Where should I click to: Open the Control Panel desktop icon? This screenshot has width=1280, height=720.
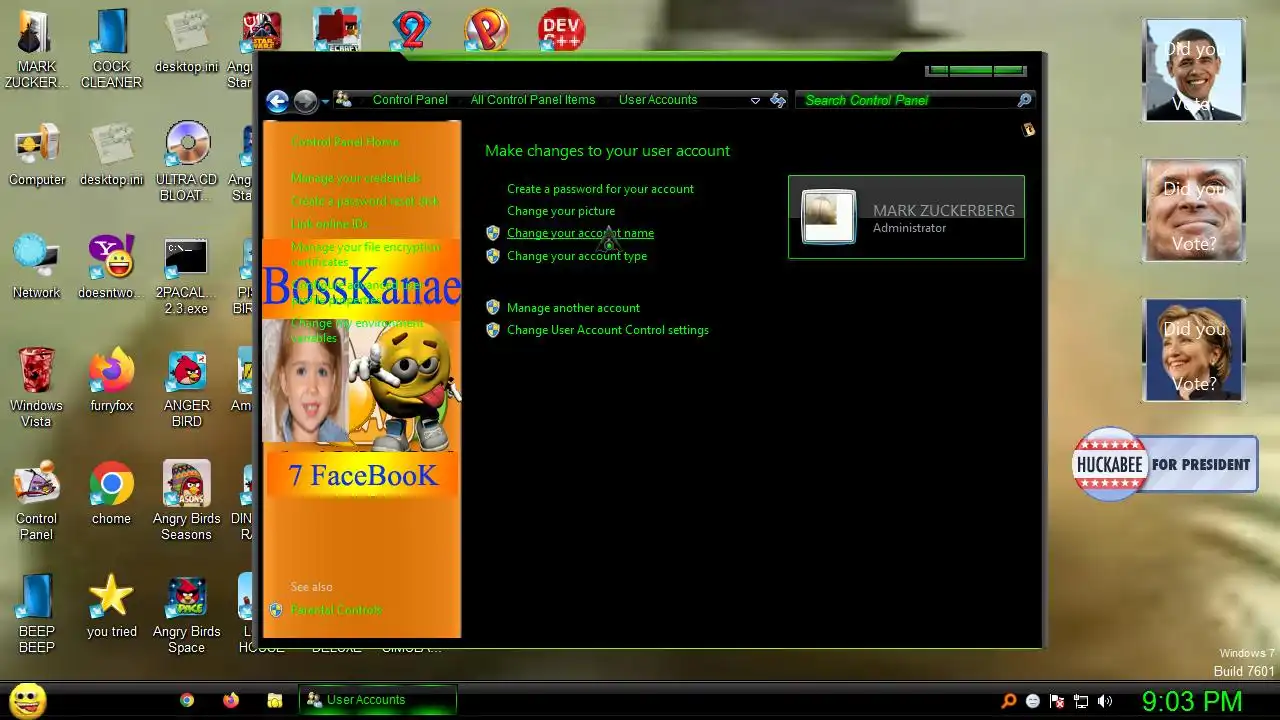click(x=37, y=501)
